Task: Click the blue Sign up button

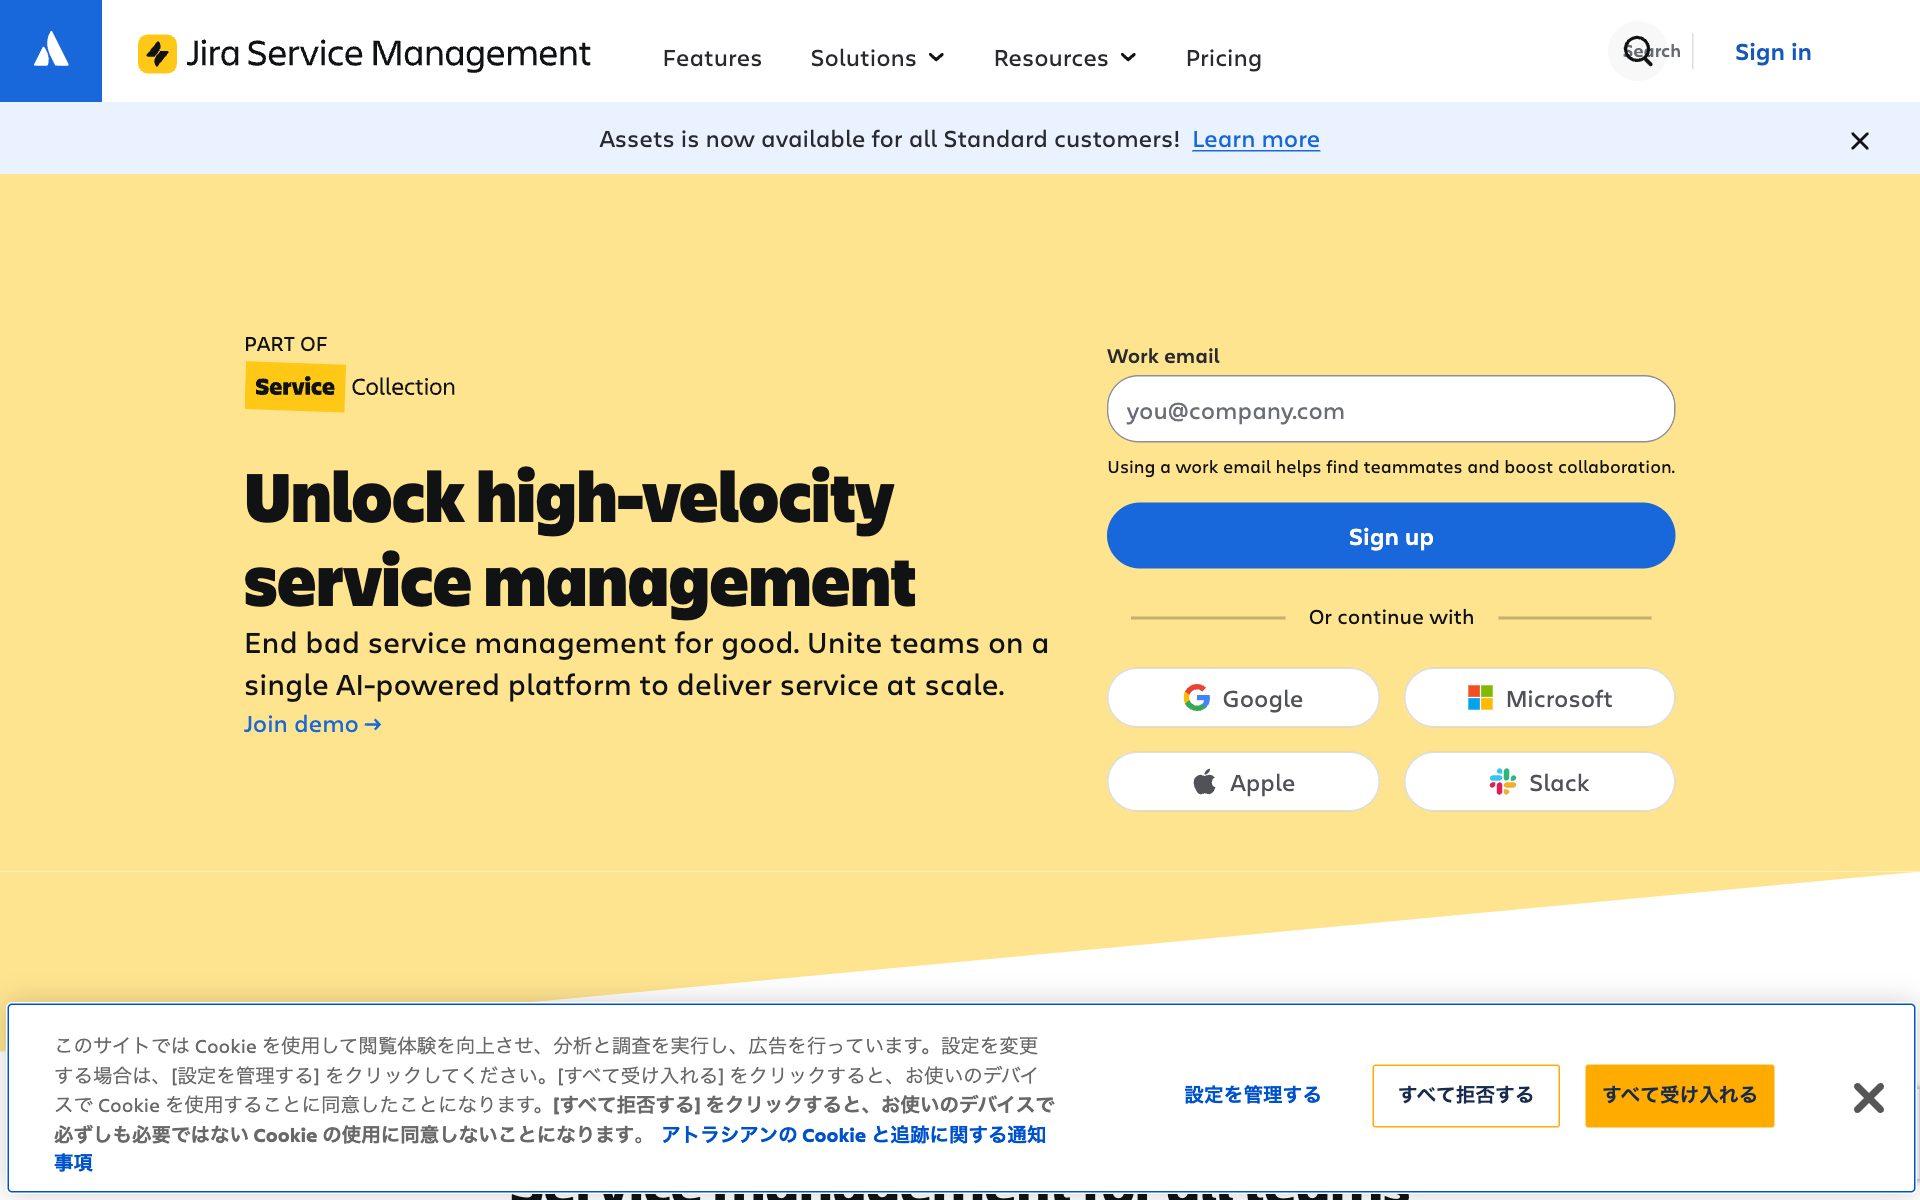Action: [x=1390, y=536]
